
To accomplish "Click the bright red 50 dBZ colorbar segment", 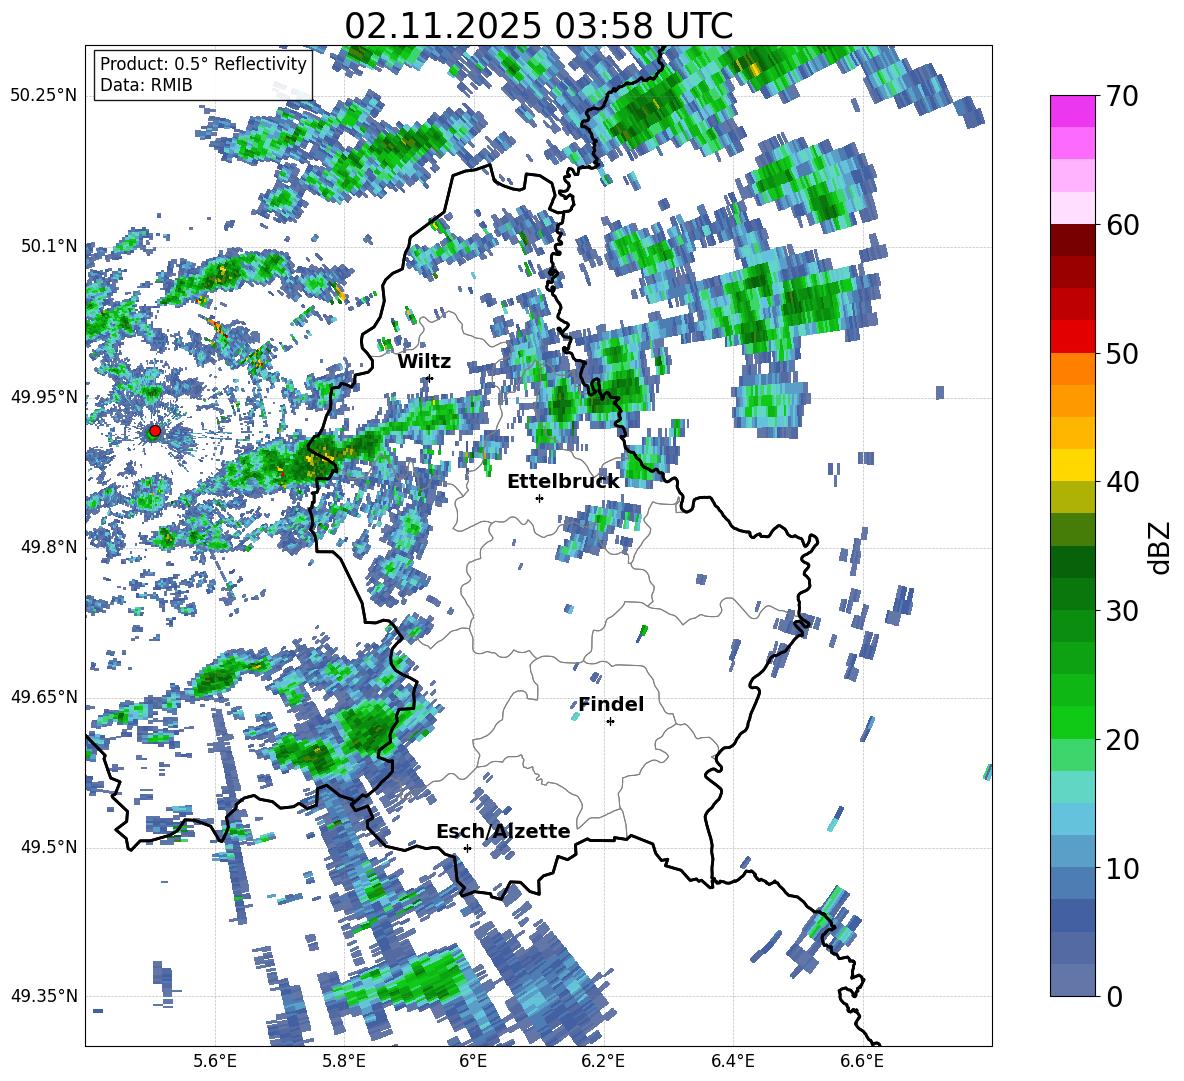I will click(x=1072, y=337).
